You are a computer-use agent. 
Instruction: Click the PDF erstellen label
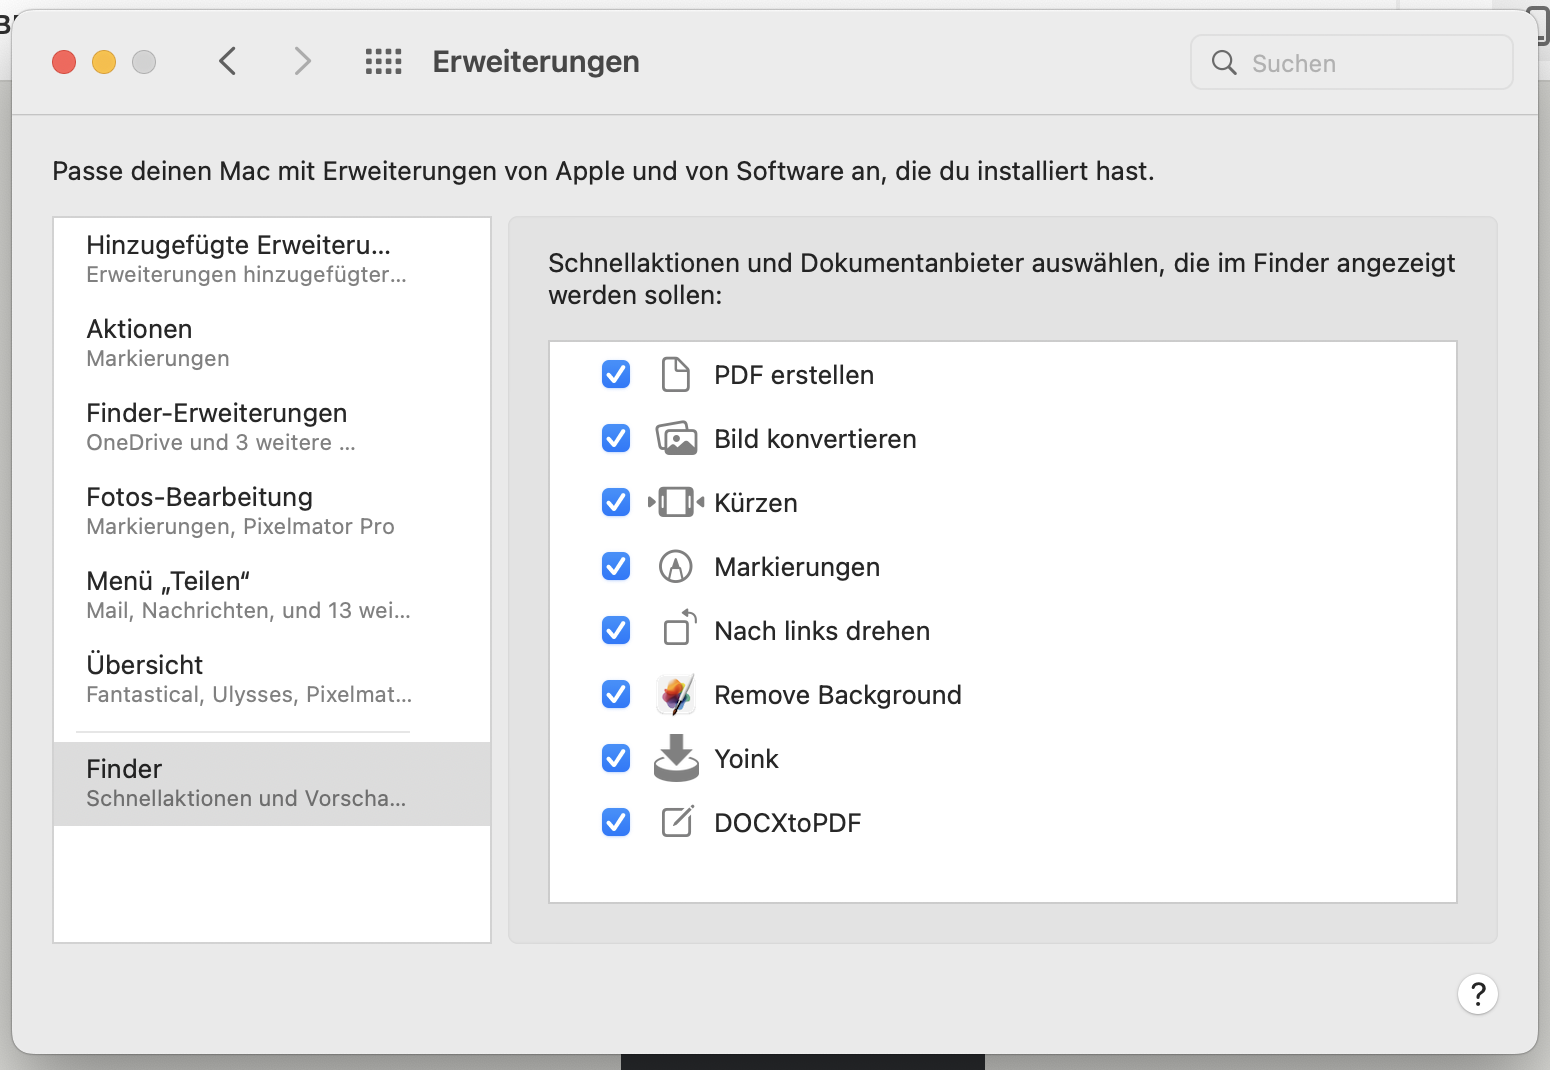794,375
